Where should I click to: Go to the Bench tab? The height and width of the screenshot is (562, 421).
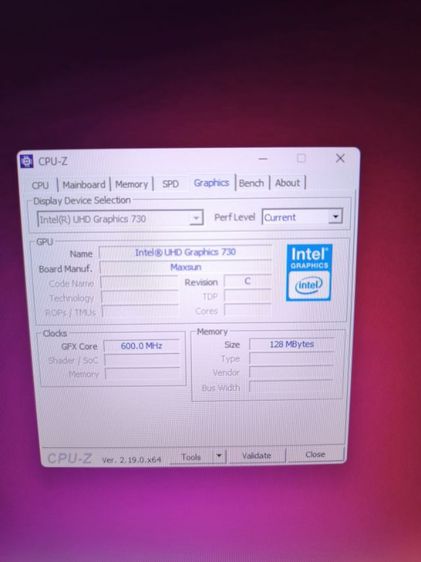[x=251, y=183]
